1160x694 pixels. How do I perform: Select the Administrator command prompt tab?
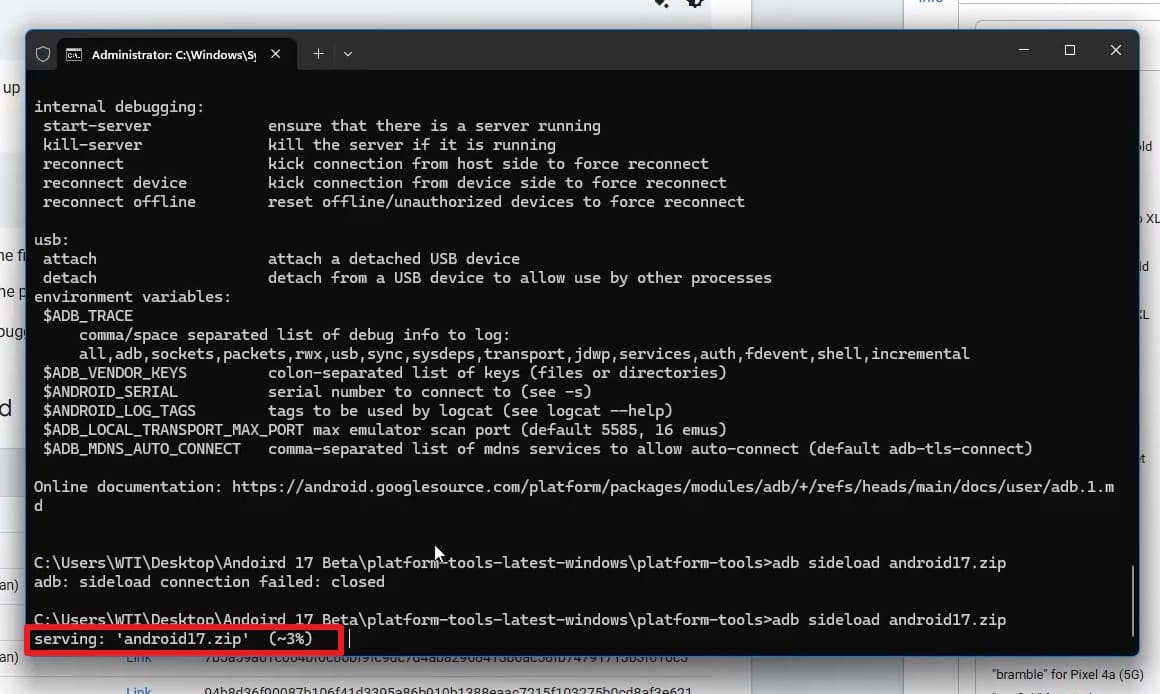(x=178, y=54)
